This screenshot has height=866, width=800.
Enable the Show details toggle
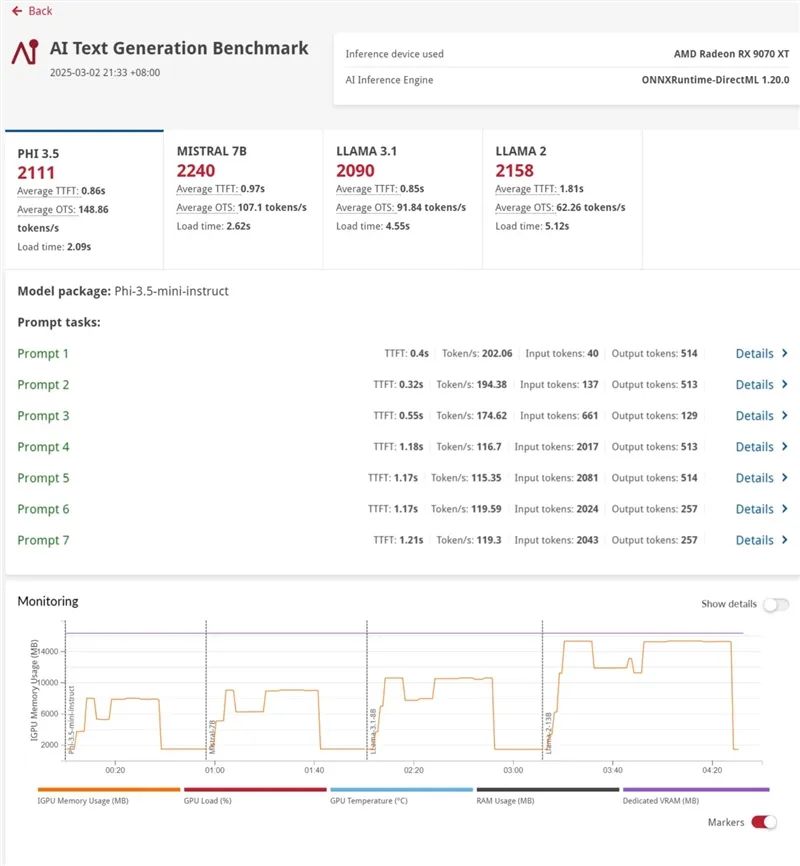(776, 604)
